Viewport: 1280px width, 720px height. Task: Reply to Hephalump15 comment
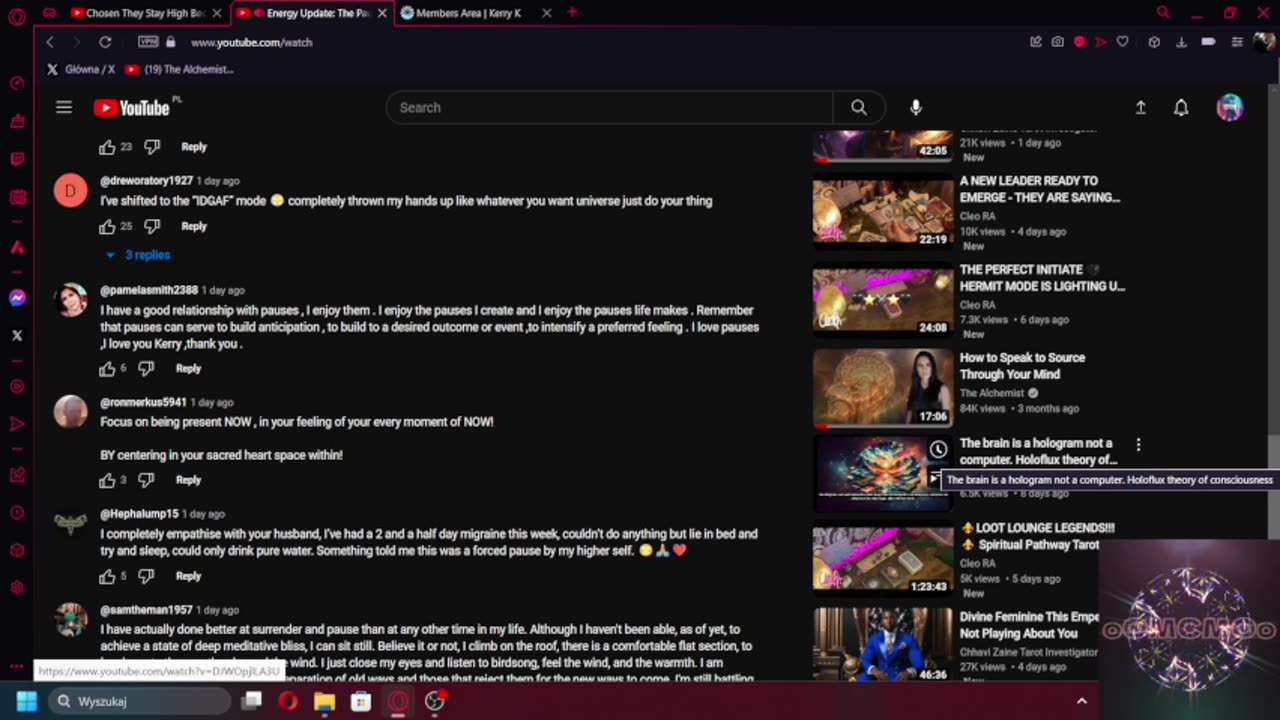point(188,576)
